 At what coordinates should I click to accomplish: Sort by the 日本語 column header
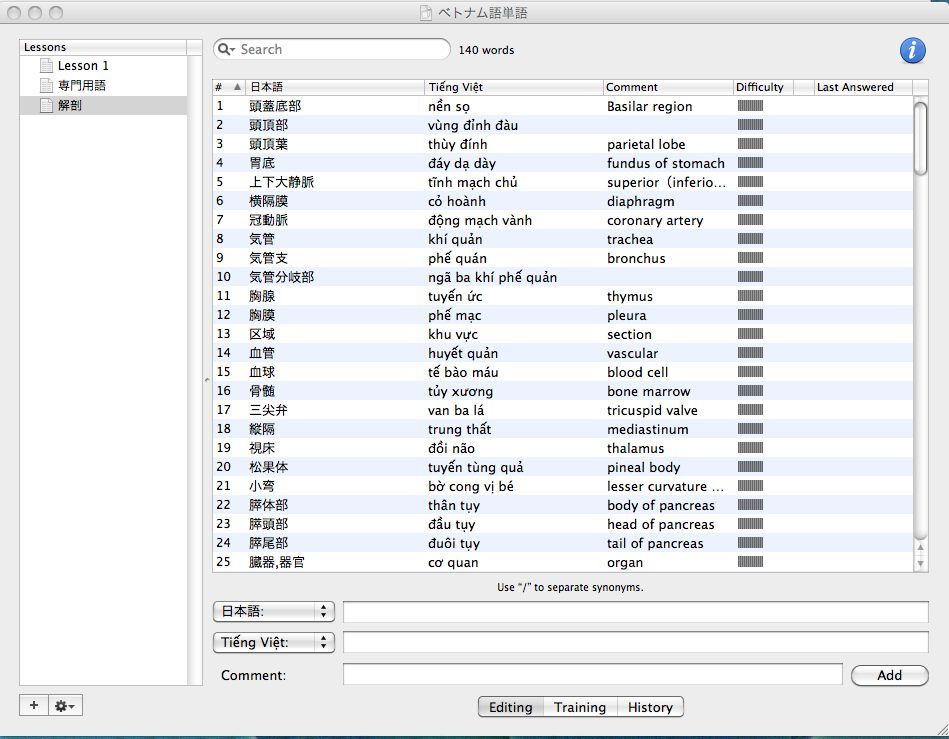pos(335,87)
